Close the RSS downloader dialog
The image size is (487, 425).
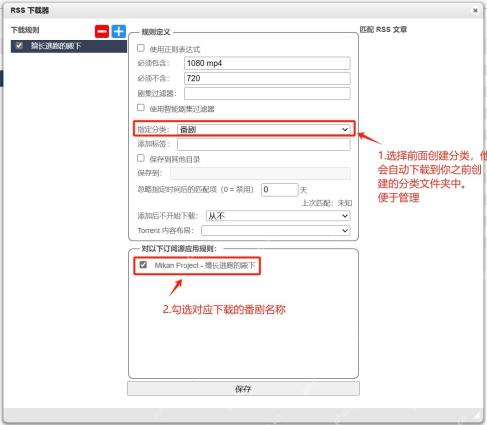(475, 10)
